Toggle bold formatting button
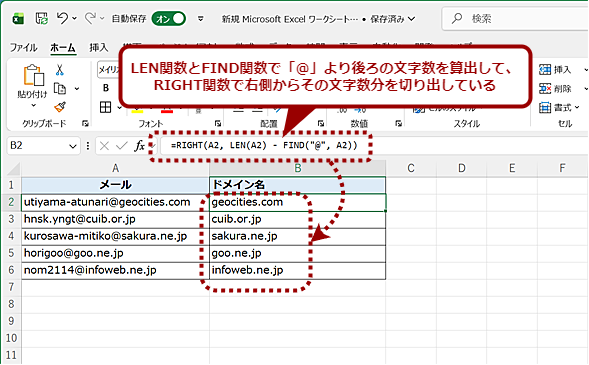Image resolution: width=589 pixels, height=365 pixels. pyautogui.click(x=106, y=88)
